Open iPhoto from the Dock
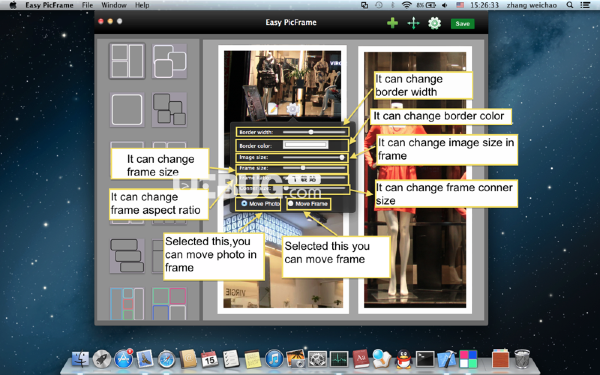 pyautogui.click(x=295, y=359)
